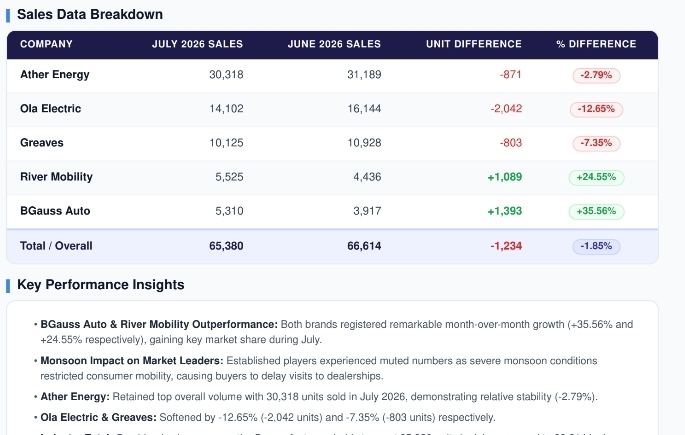
Task: Click the +1,393 unit difference cell
Action: [505, 211]
